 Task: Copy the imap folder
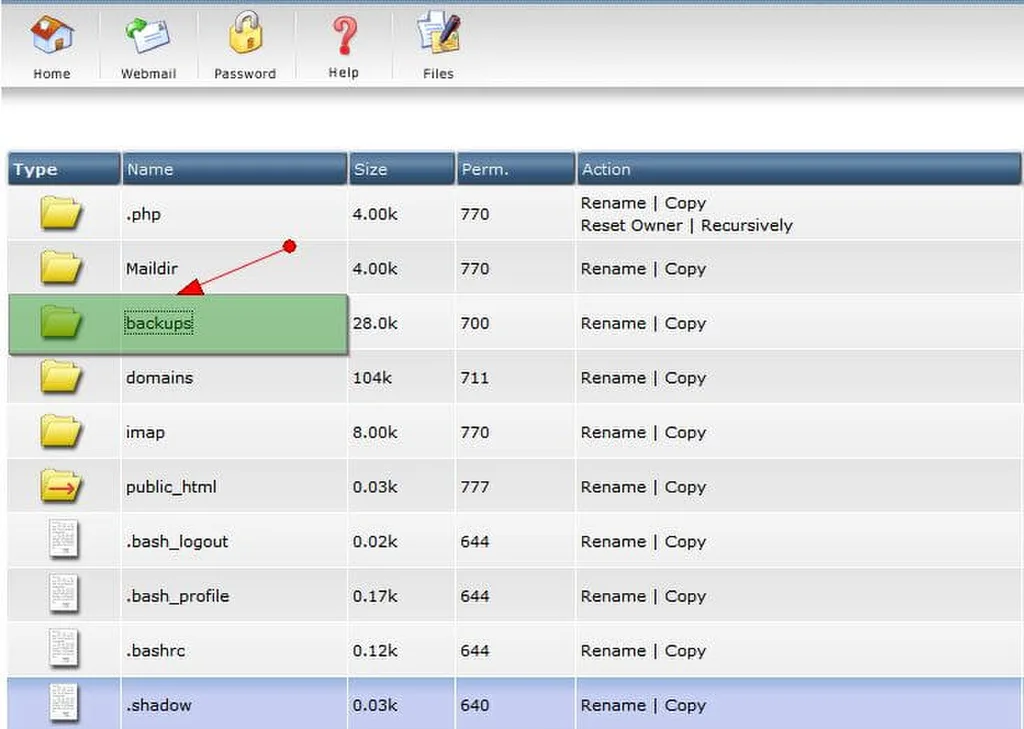click(685, 433)
